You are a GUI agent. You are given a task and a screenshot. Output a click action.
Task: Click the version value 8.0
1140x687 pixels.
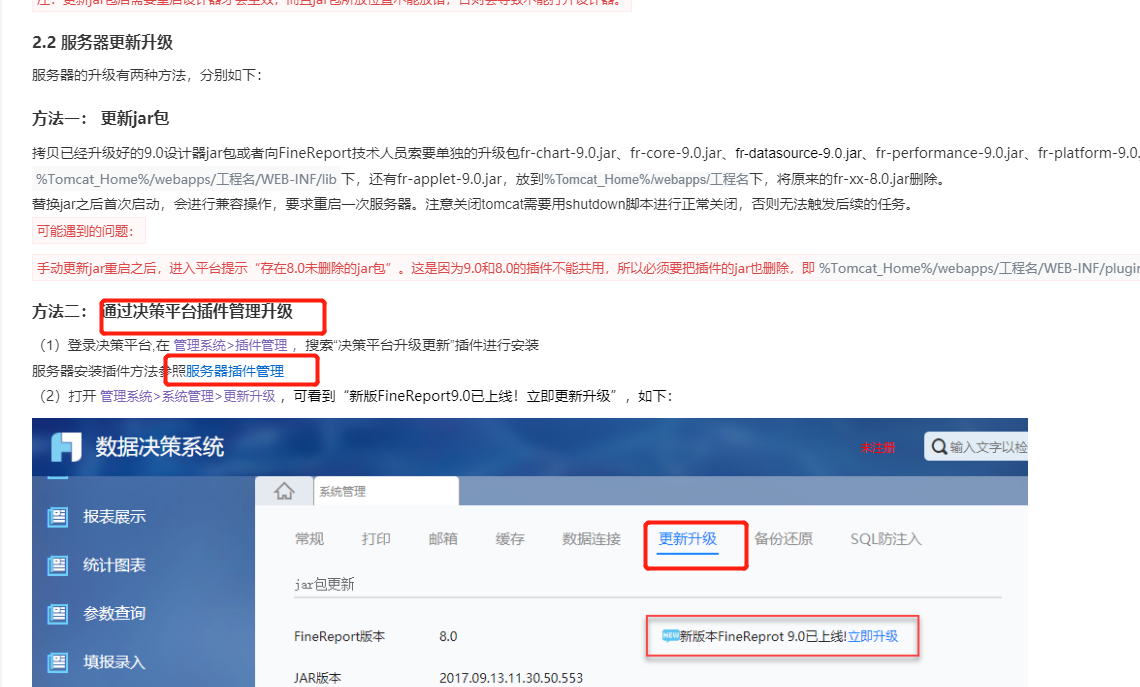[448, 636]
